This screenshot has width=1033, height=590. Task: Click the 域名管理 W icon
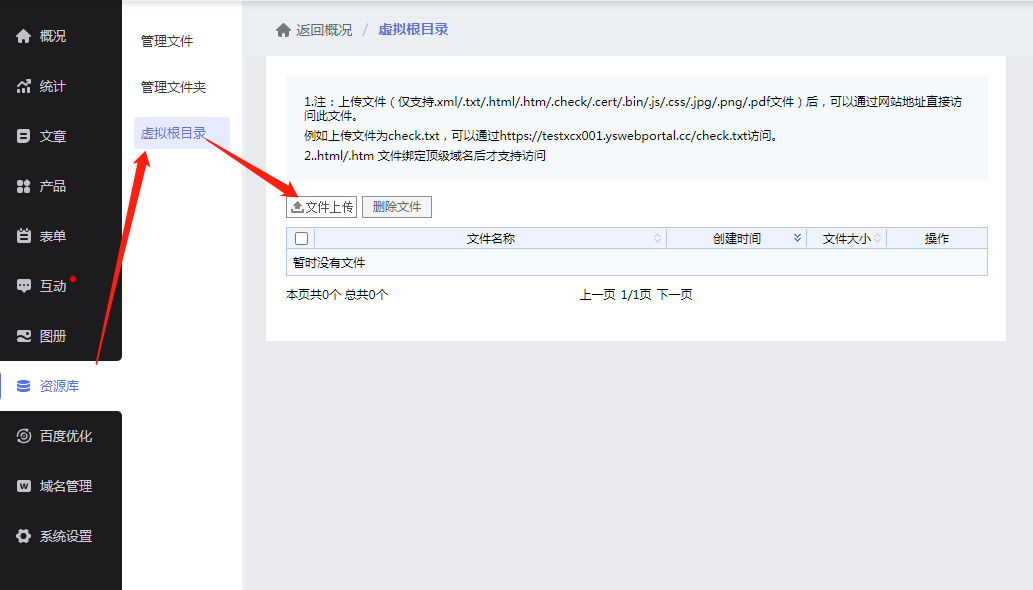pos(24,486)
